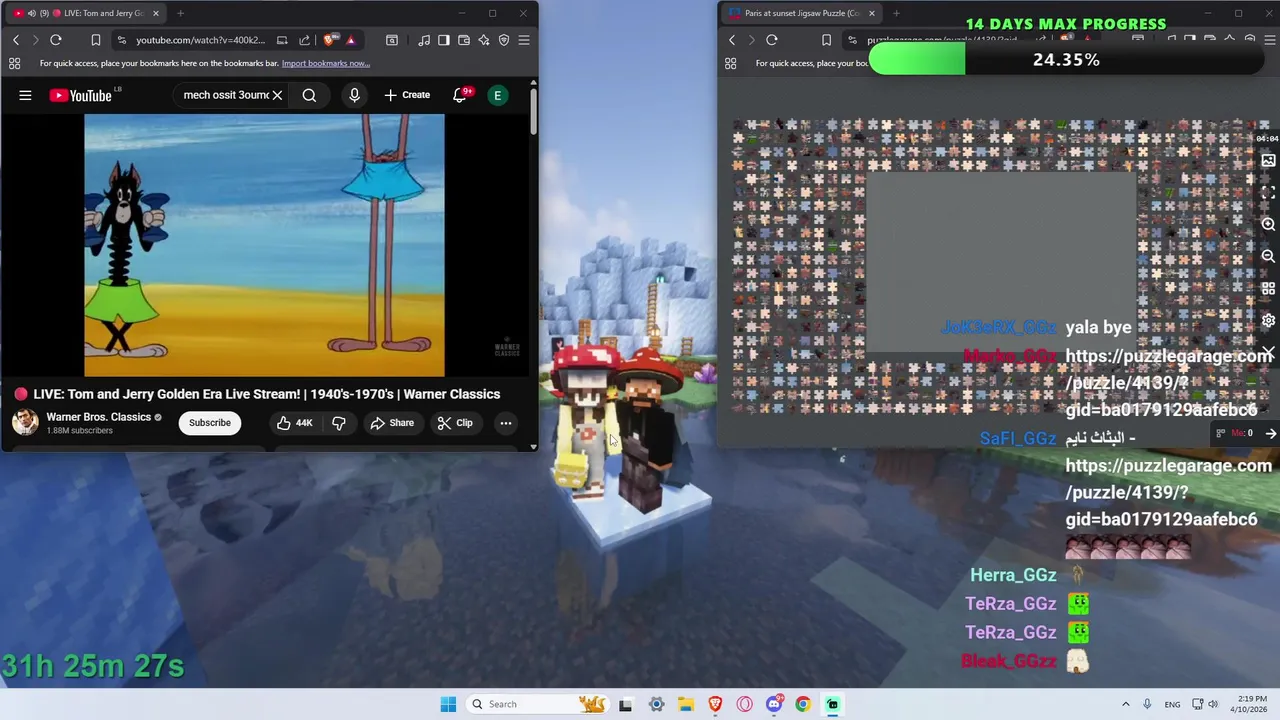Open Brave Rewards triangle icon
This screenshot has height=720, width=1280.
pyautogui.click(x=350, y=40)
